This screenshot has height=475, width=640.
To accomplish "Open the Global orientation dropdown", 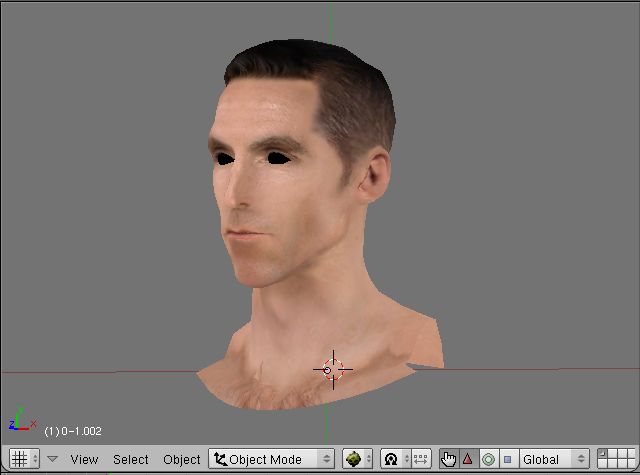I will [553, 459].
